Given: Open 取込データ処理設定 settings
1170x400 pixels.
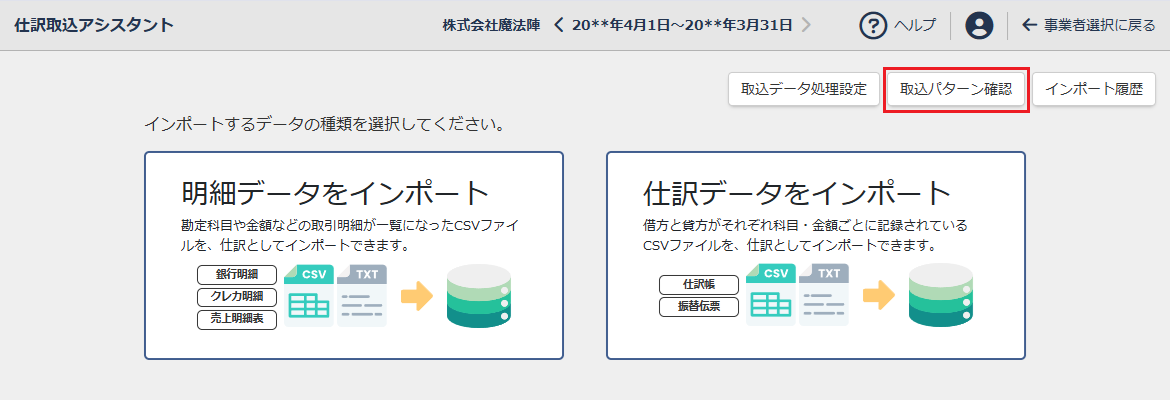Looking at the screenshot, I should coord(803,88).
